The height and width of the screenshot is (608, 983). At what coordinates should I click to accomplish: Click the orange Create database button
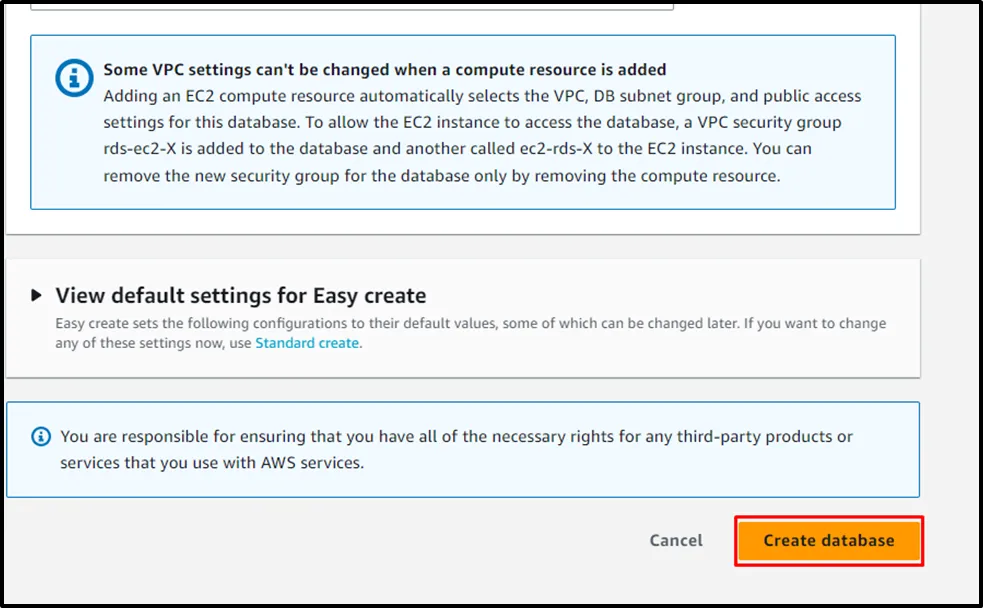tap(828, 540)
